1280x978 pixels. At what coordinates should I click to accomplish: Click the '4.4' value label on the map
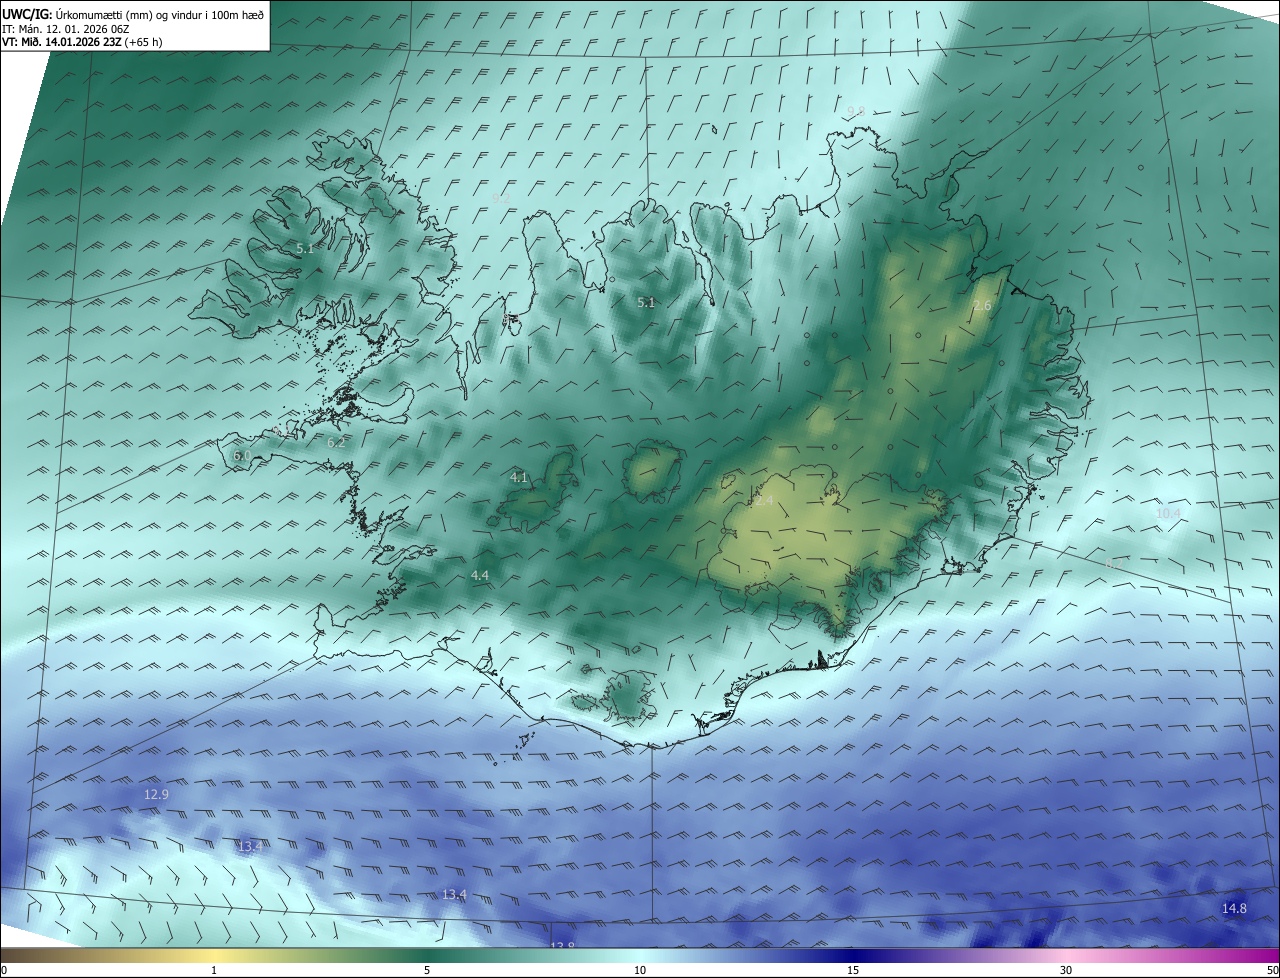pyautogui.click(x=480, y=575)
